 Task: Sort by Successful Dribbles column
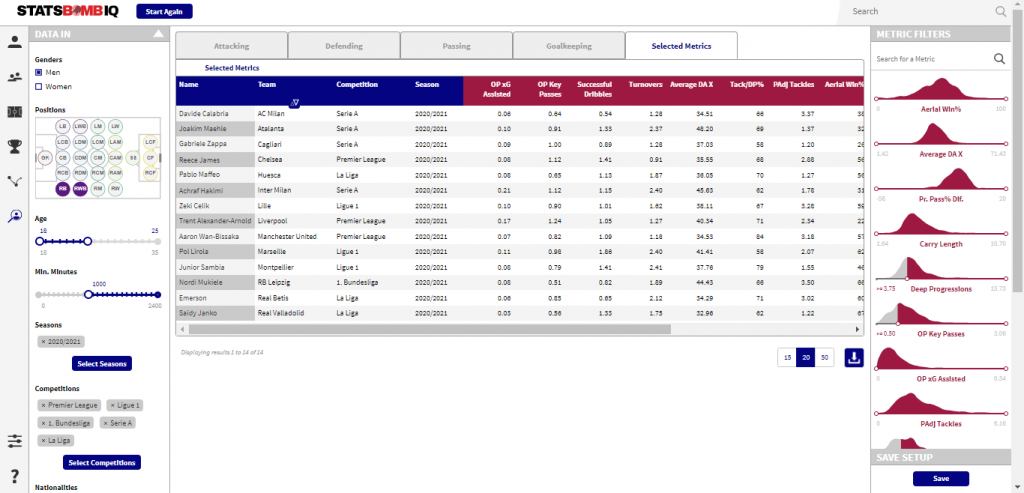click(x=594, y=89)
